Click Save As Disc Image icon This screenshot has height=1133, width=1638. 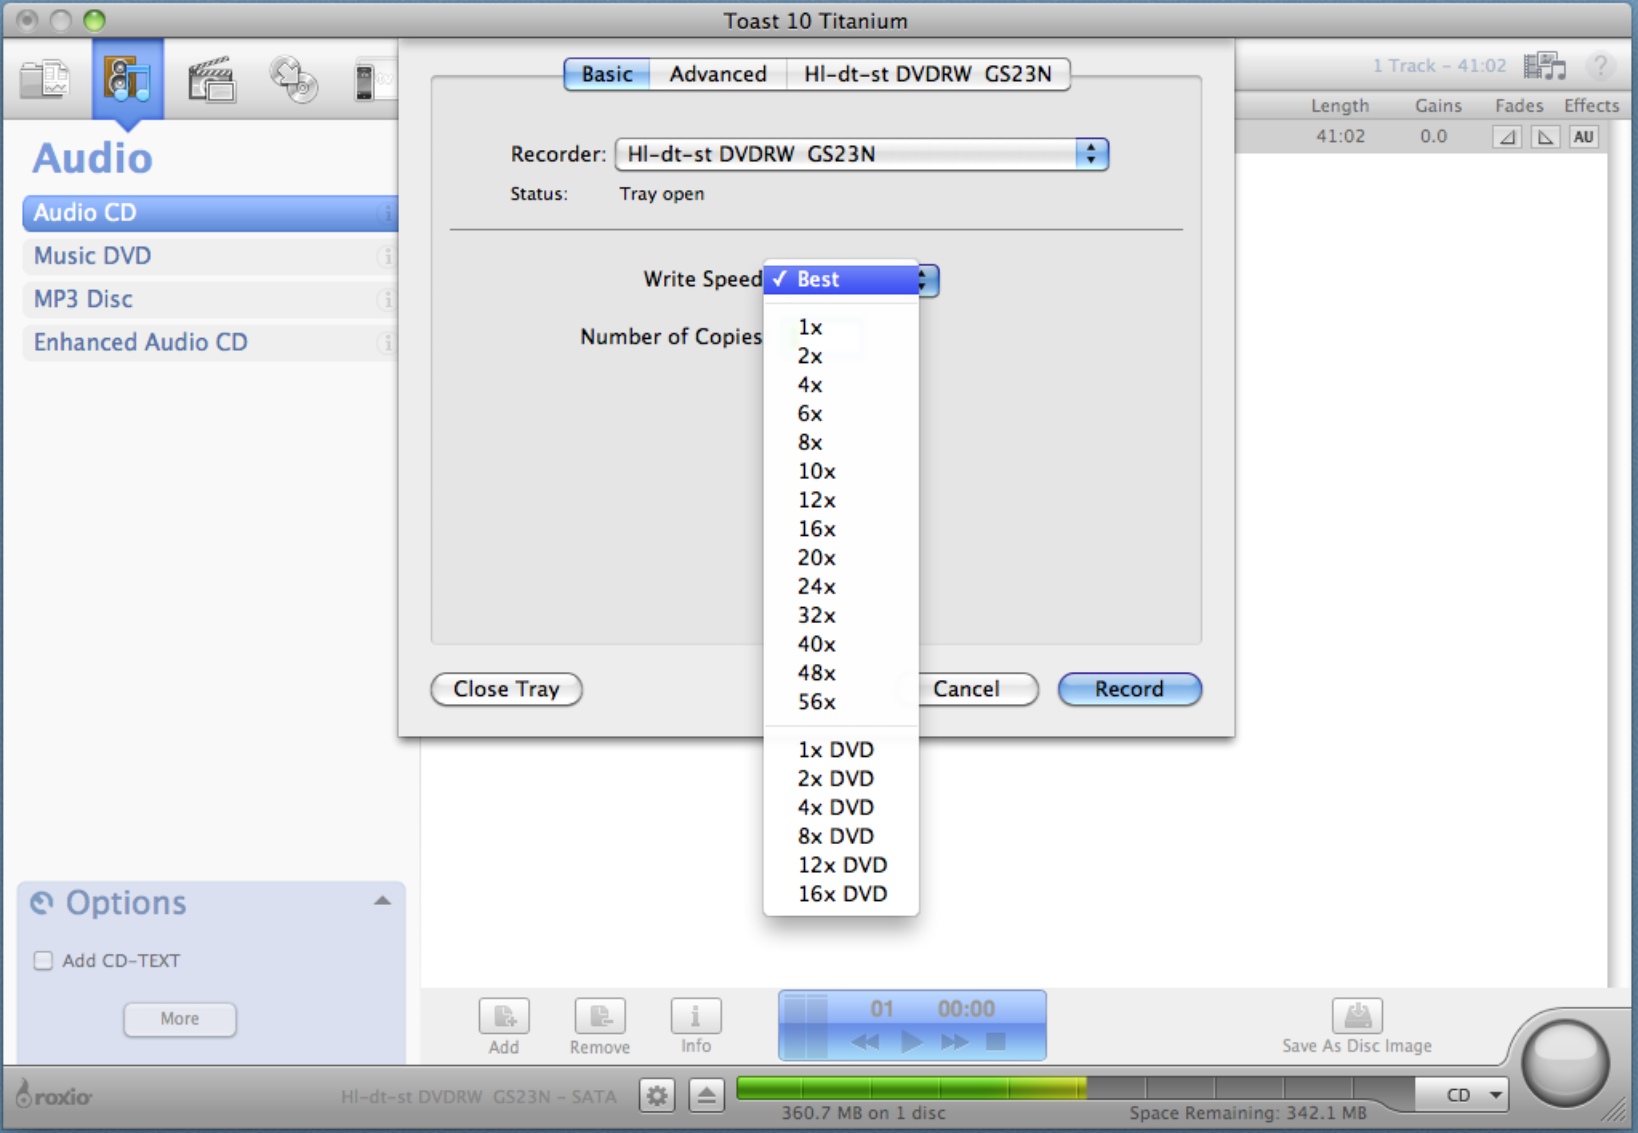click(1357, 1015)
